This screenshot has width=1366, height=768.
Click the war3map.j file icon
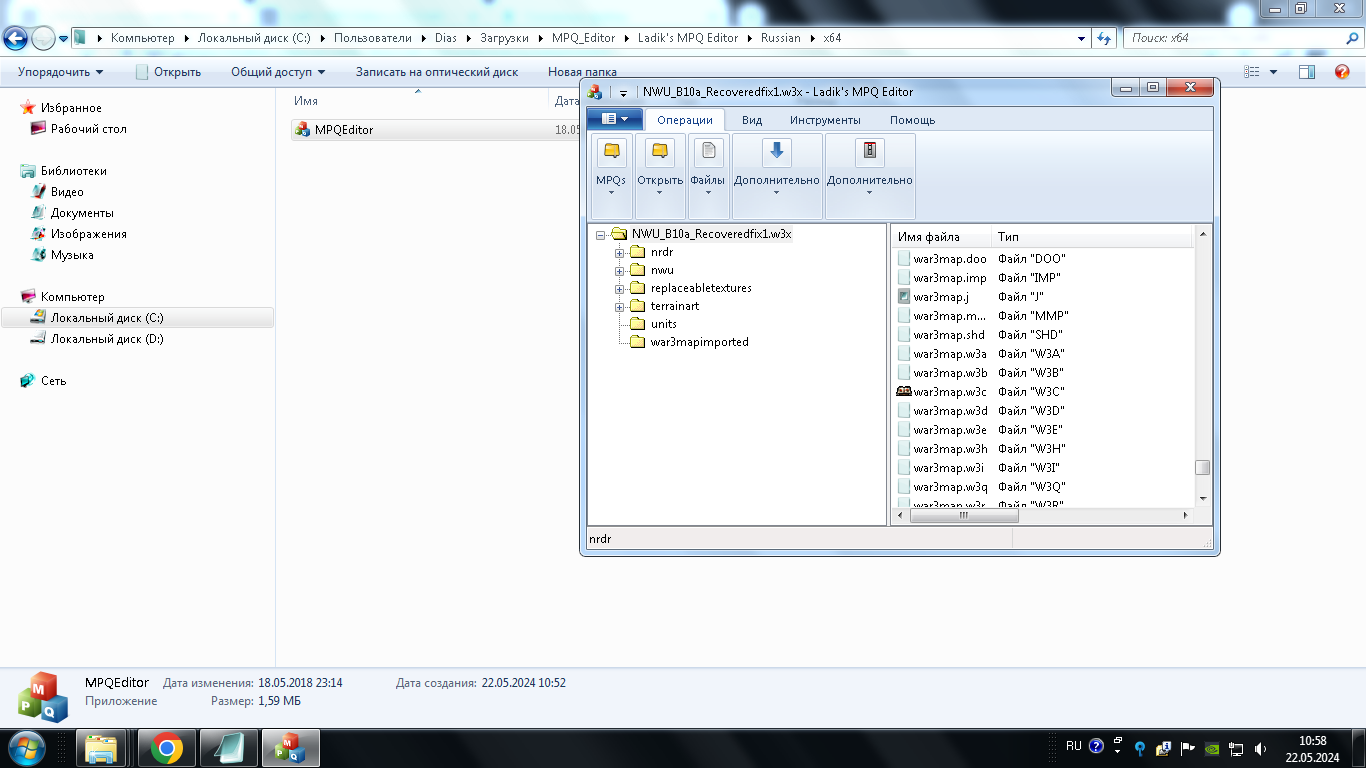pyautogui.click(x=904, y=297)
